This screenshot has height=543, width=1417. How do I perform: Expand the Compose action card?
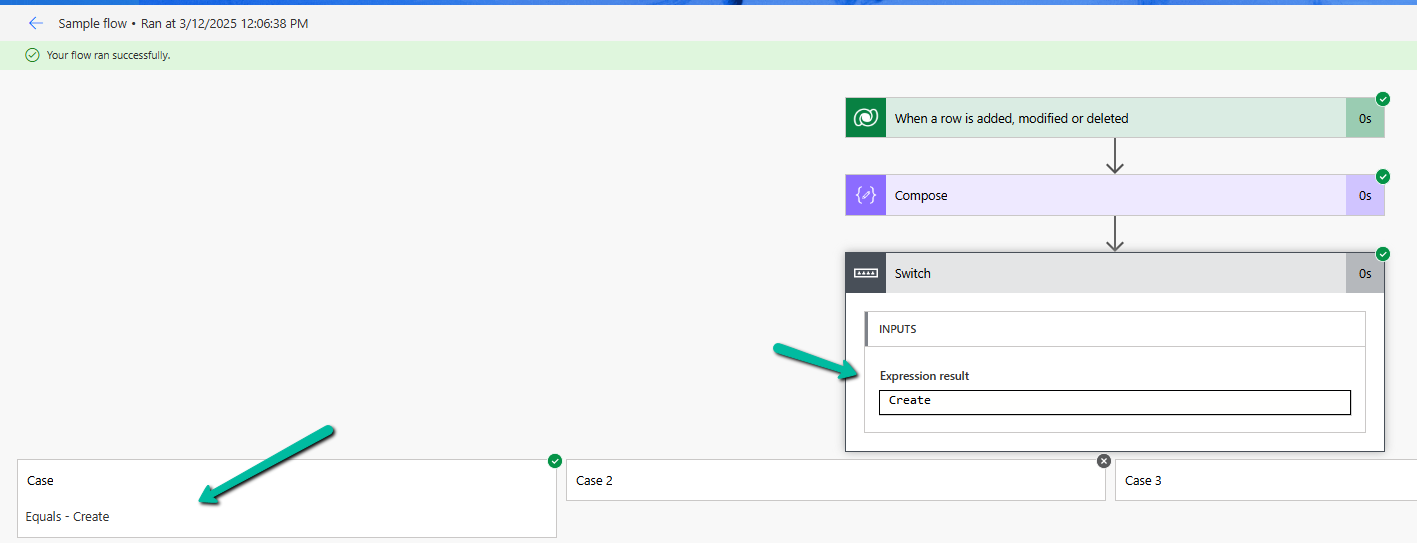click(x=1114, y=196)
